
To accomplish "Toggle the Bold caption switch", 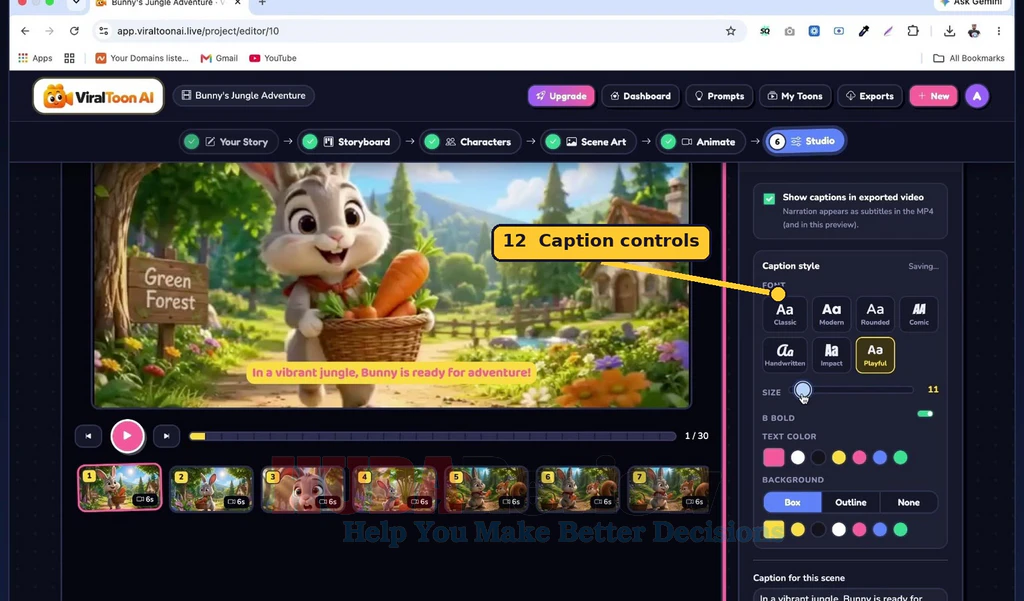I will tap(925, 414).
